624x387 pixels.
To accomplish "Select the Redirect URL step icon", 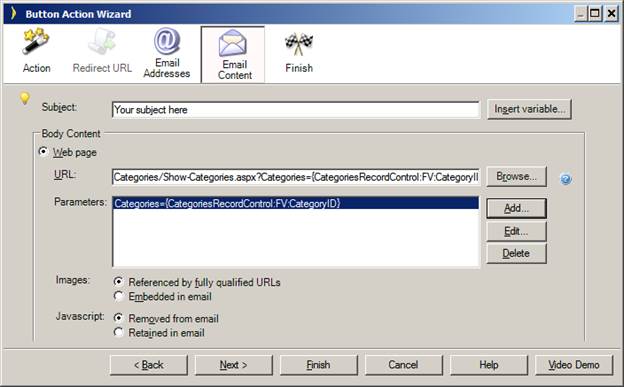I will point(102,41).
